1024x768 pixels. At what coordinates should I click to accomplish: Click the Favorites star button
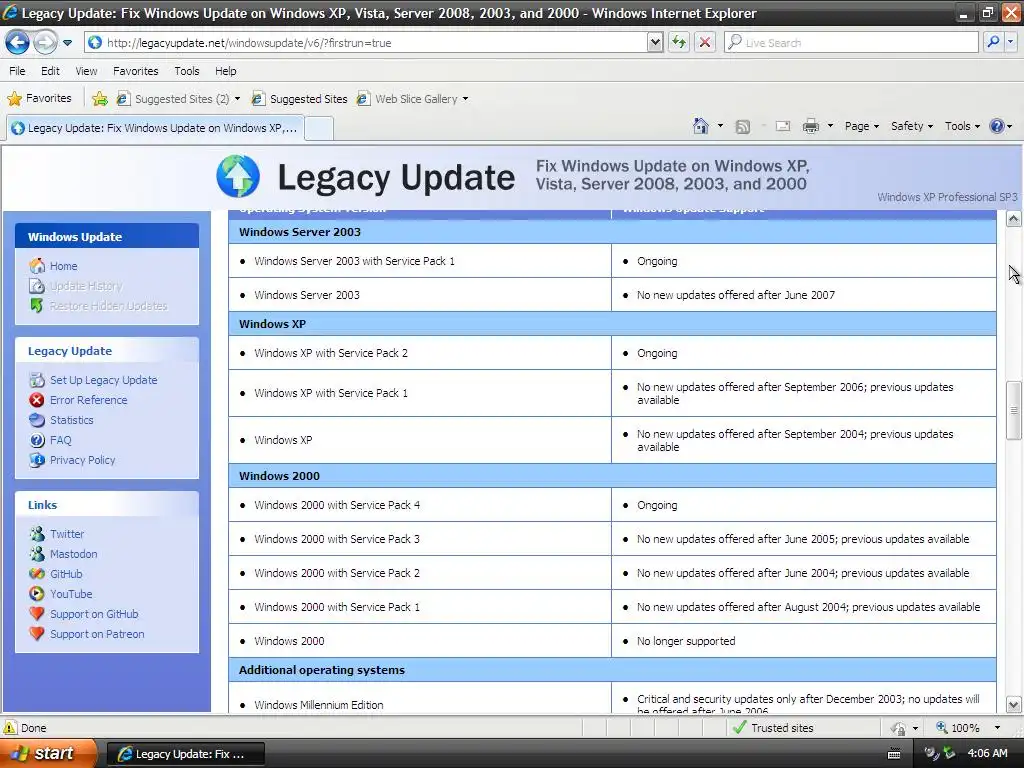(39, 99)
